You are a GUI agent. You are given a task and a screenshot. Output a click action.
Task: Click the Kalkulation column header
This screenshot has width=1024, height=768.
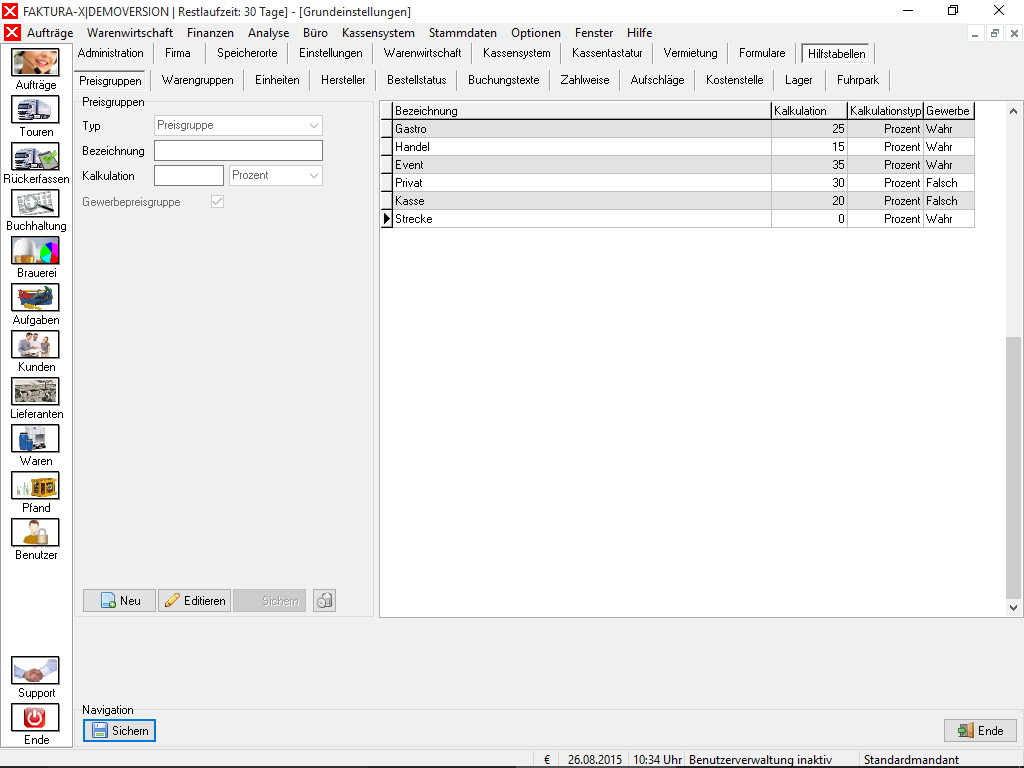tap(809, 111)
